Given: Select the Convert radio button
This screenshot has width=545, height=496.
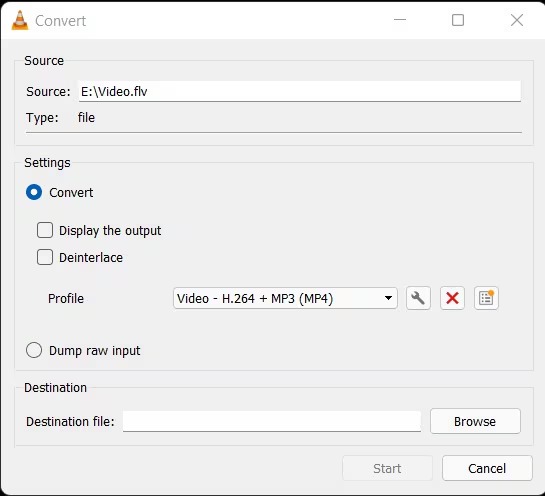Looking at the screenshot, I should click(34, 192).
